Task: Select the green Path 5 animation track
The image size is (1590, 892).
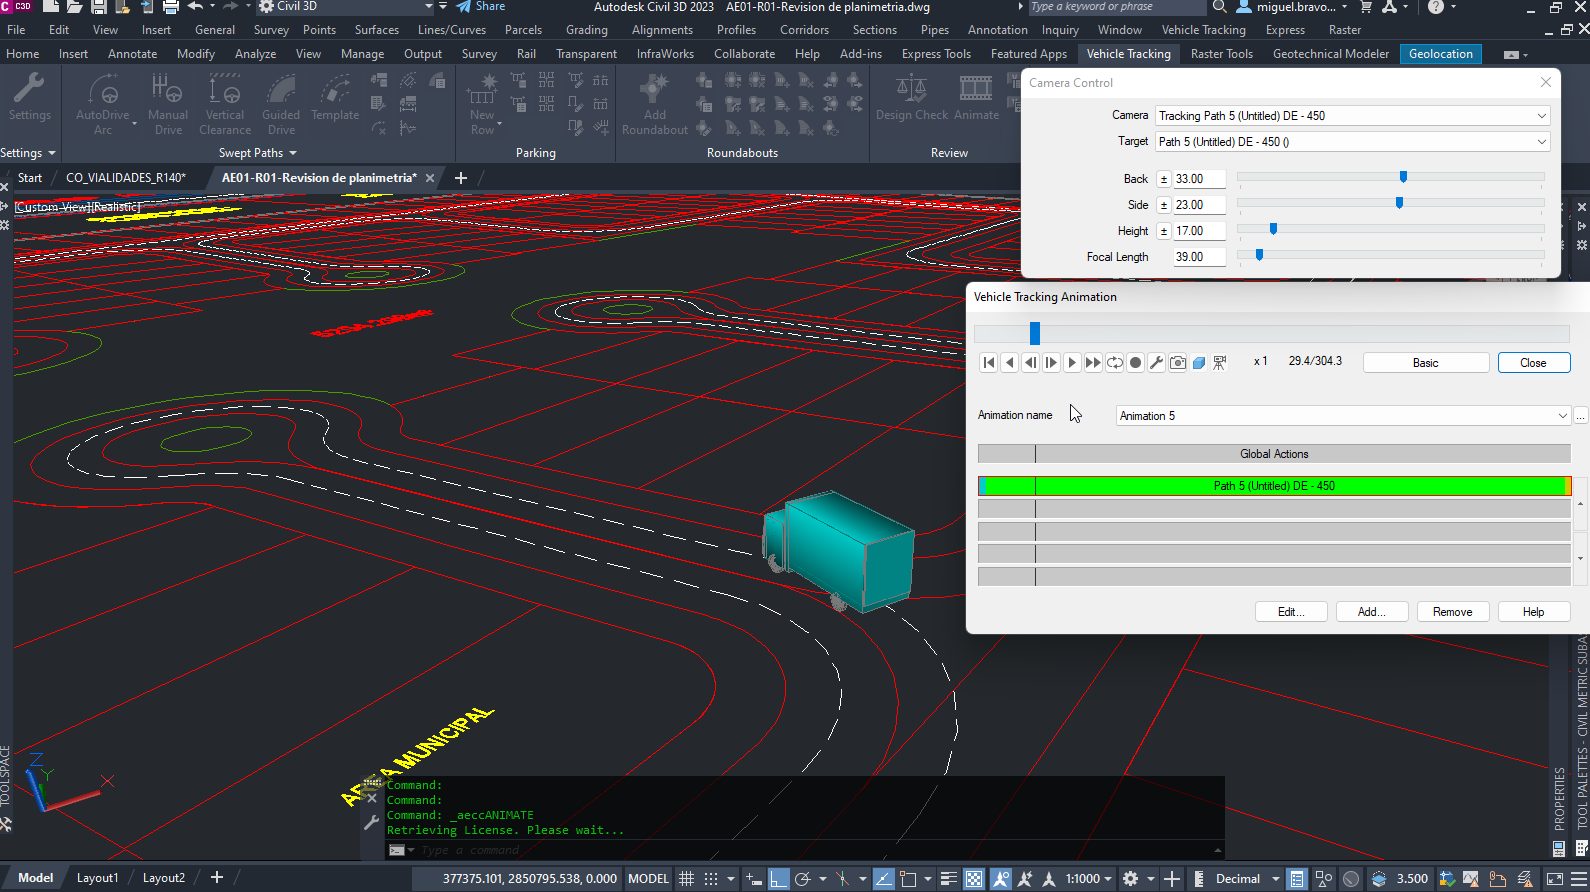Action: tap(1274, 486)
